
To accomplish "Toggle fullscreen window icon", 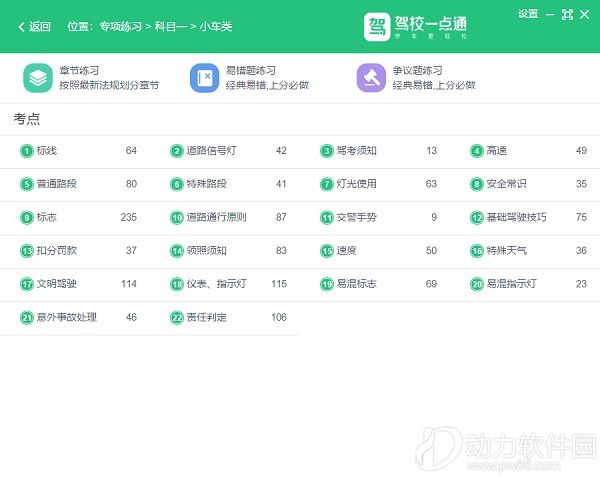I will point(567,15).
